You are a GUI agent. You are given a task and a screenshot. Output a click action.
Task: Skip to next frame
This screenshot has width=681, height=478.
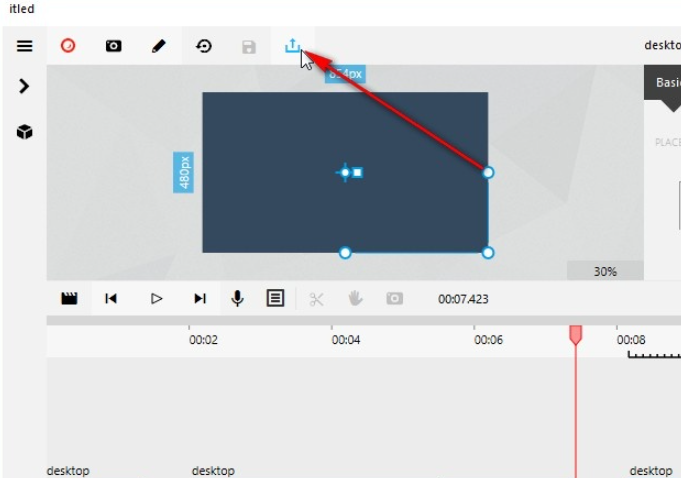coord(200,298)
